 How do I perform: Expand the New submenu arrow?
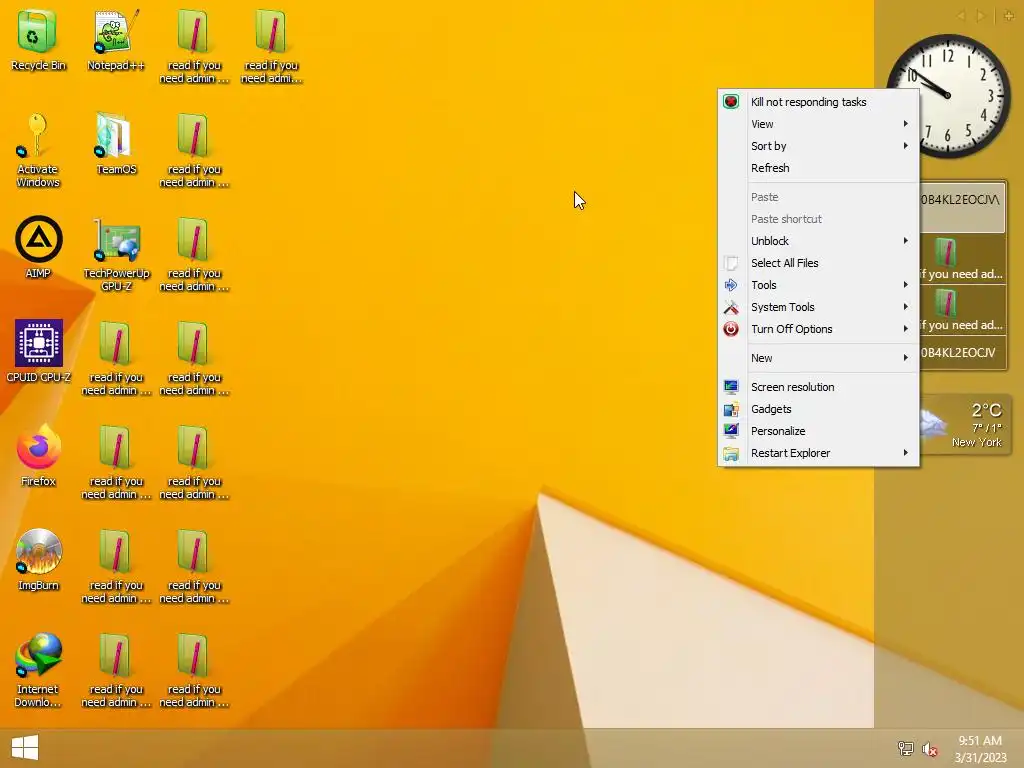click(906, 357)
